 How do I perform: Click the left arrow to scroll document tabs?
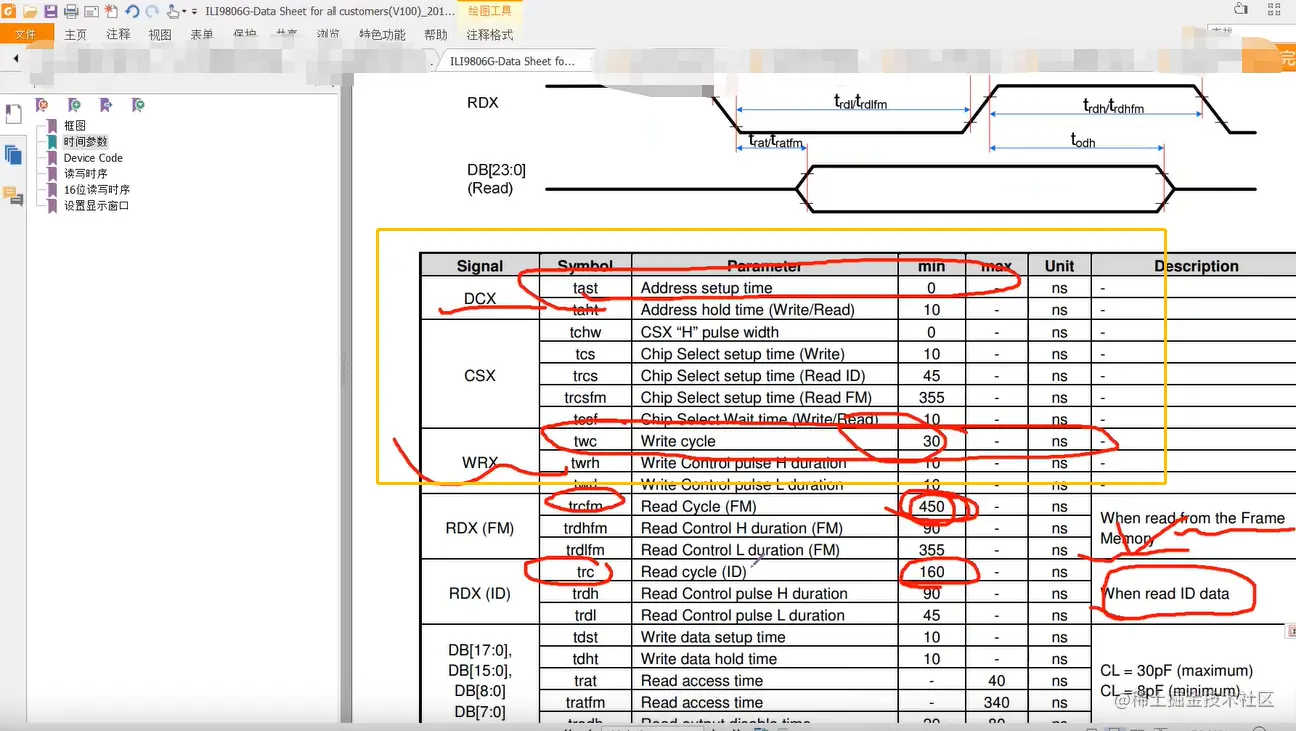[x=16, y=60]
